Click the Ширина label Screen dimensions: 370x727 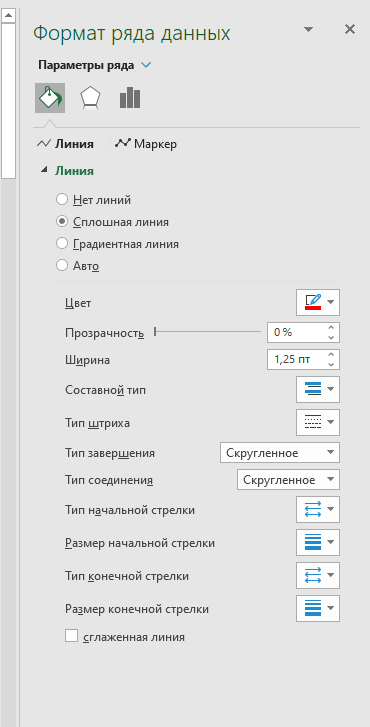click(x=88, y=360)
